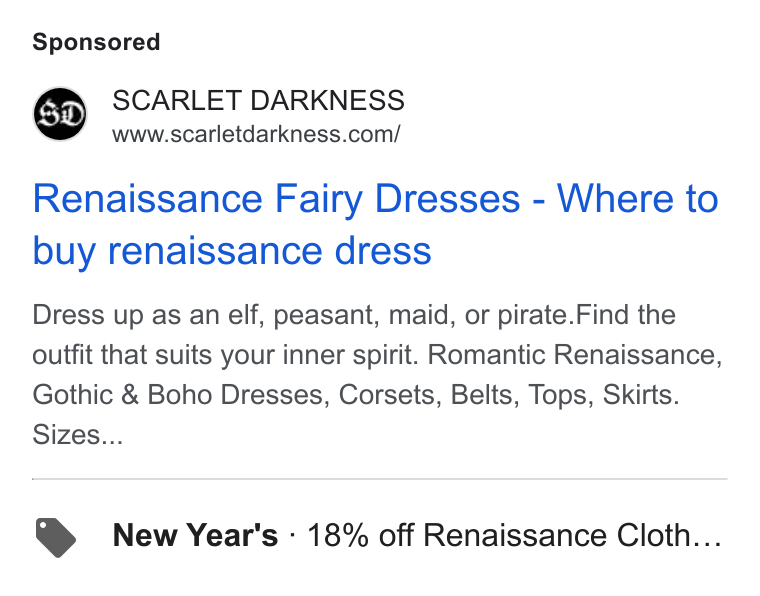Click the 'Romantic Renaissance' description text
The height and width of the screenshot is (596, 760).
click(x=575, y=354)
